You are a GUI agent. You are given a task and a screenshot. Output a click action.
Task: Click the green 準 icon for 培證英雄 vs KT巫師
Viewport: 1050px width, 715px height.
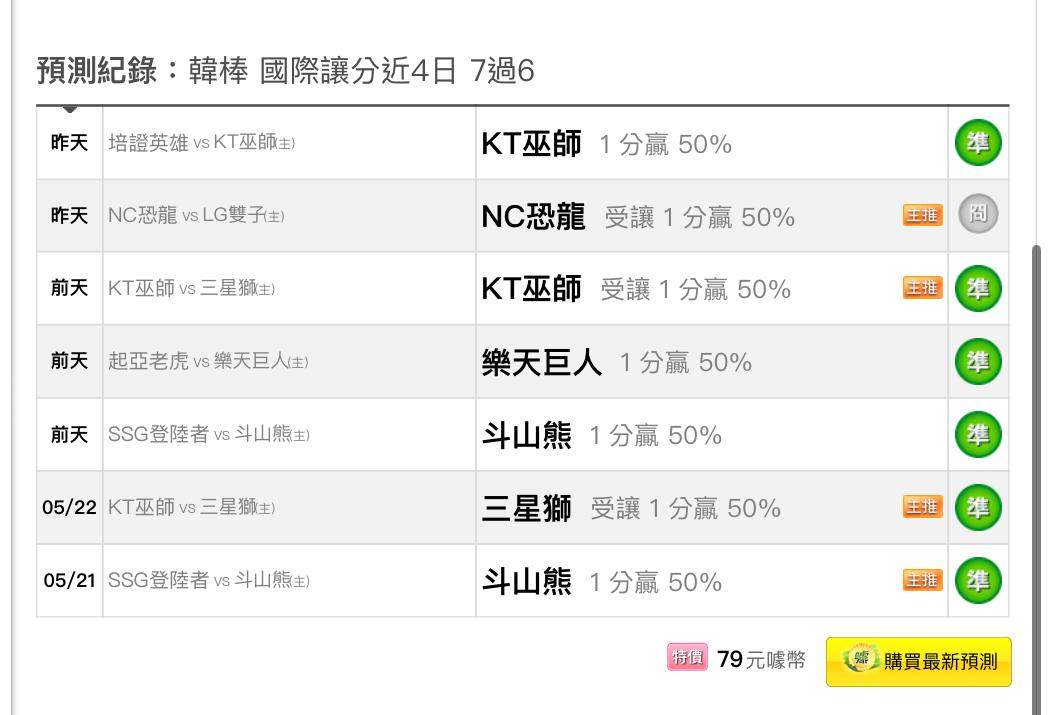coord(978,143)
